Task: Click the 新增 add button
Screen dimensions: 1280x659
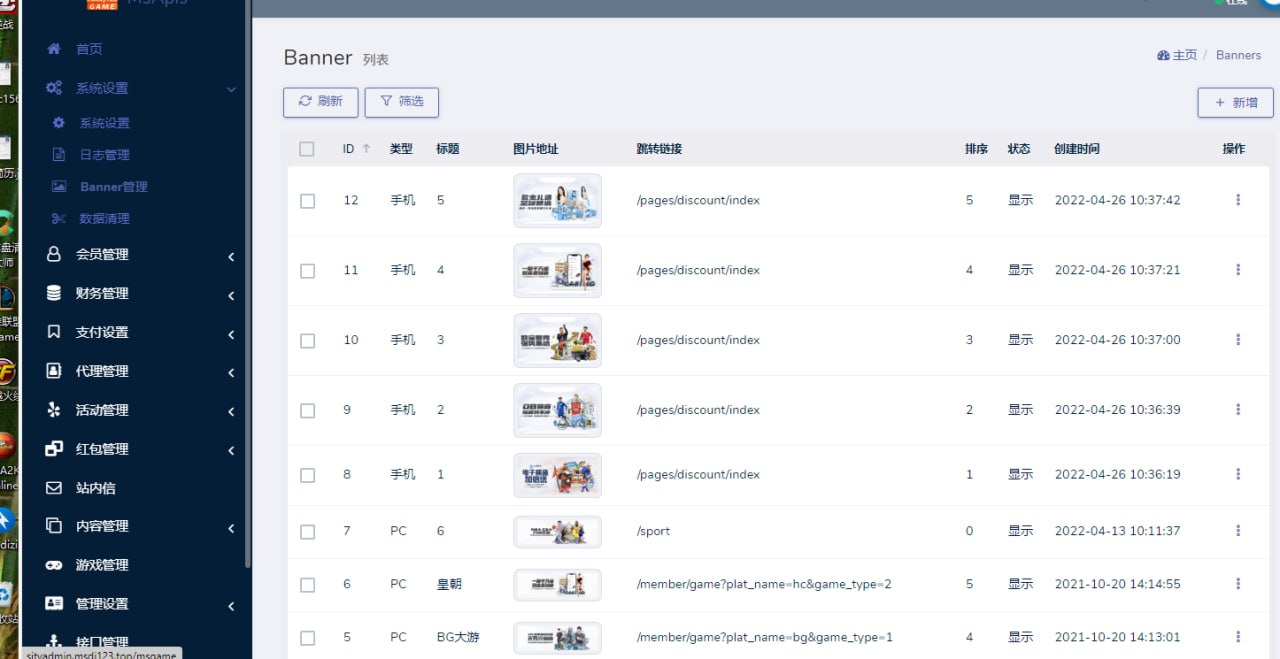Action: click(x=1235, y=103)
